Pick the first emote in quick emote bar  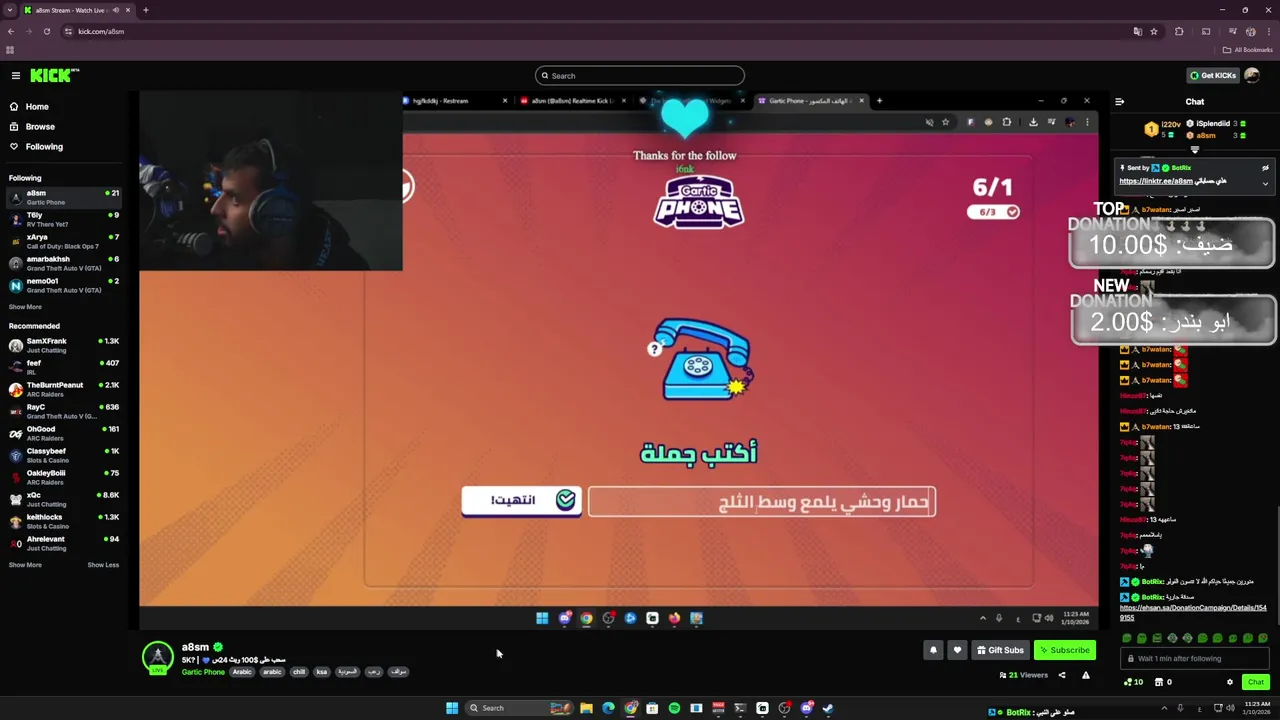[1127, 638]
